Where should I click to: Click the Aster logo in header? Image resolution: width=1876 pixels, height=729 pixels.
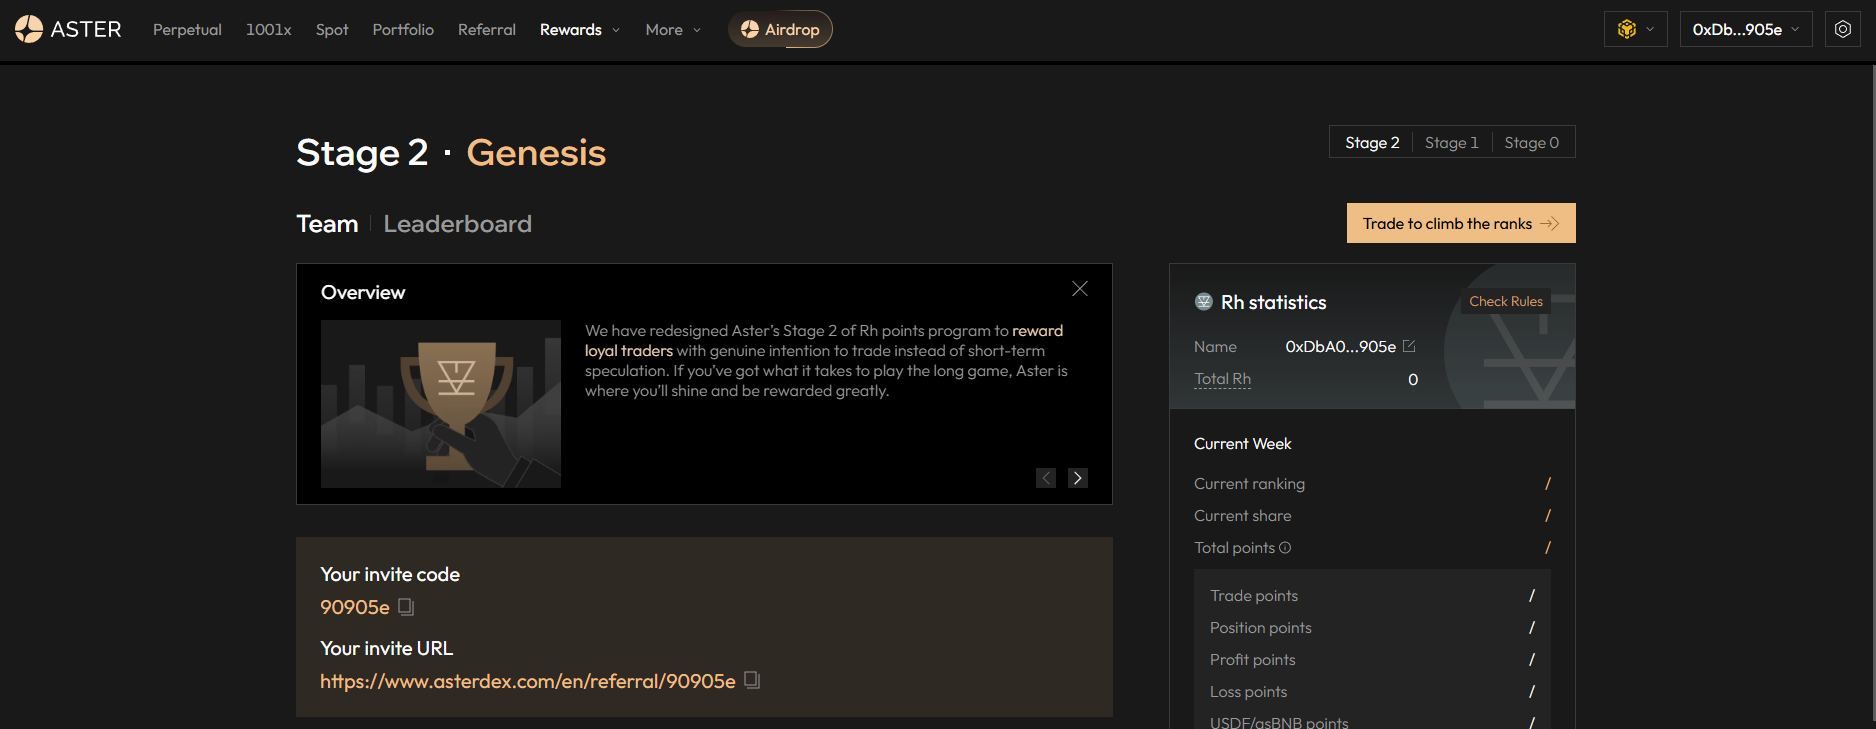tap(68, 29)
